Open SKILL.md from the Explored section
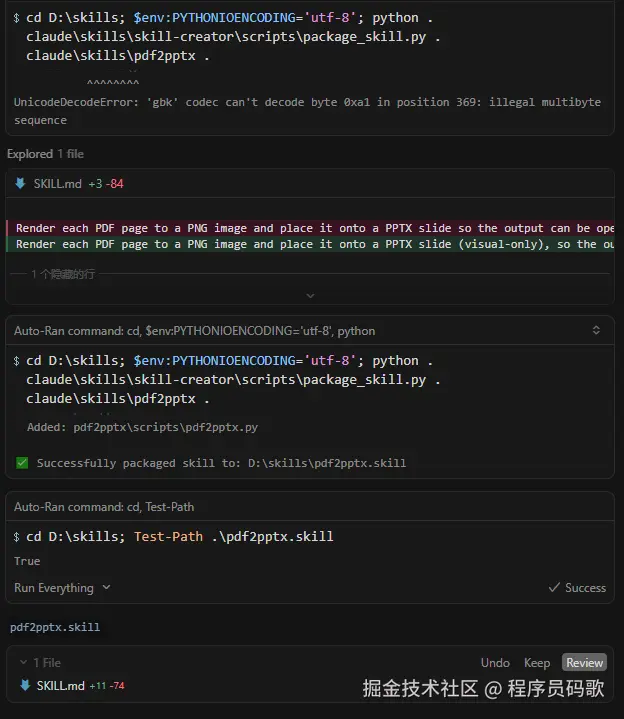Screen dimensions: 624x719 tap(58, 184)
